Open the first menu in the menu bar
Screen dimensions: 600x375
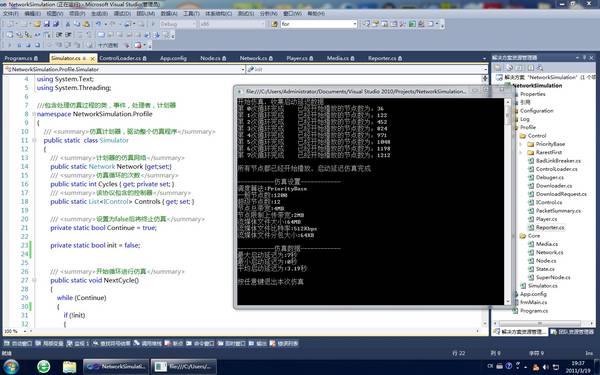coord(11,13)
